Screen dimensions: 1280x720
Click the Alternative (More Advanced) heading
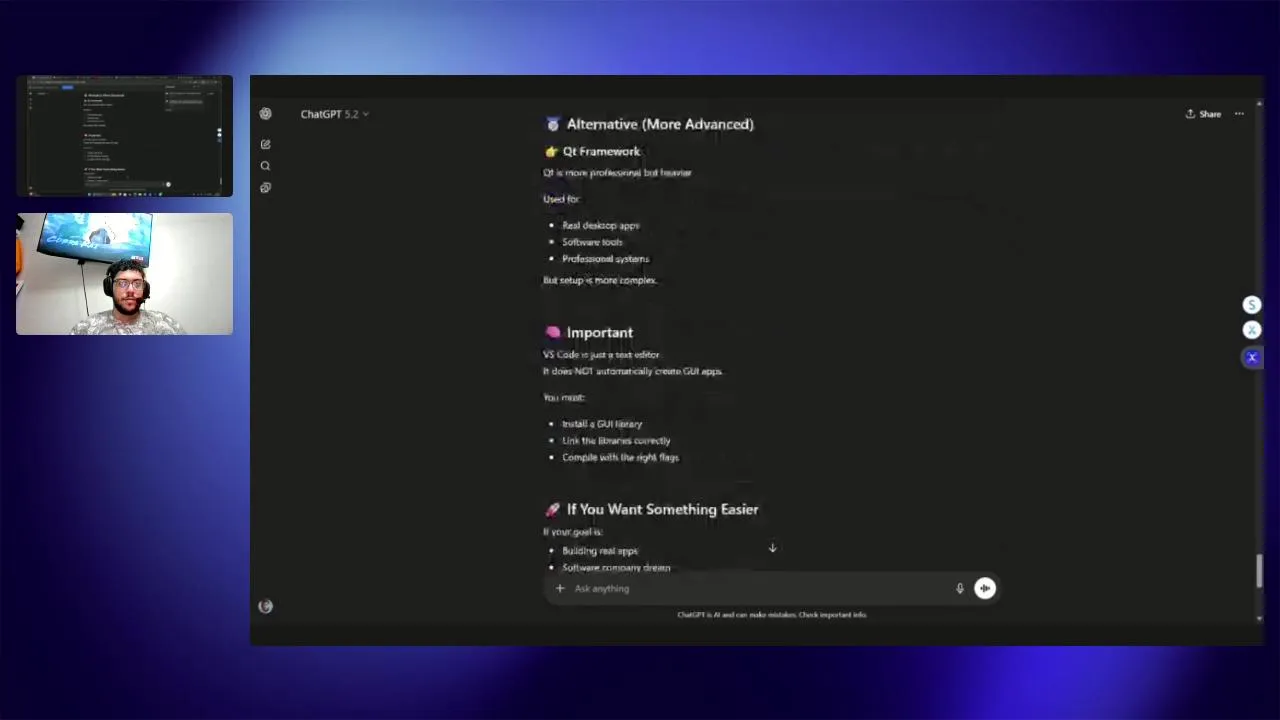pyautogui.click(x=660, y=124)
